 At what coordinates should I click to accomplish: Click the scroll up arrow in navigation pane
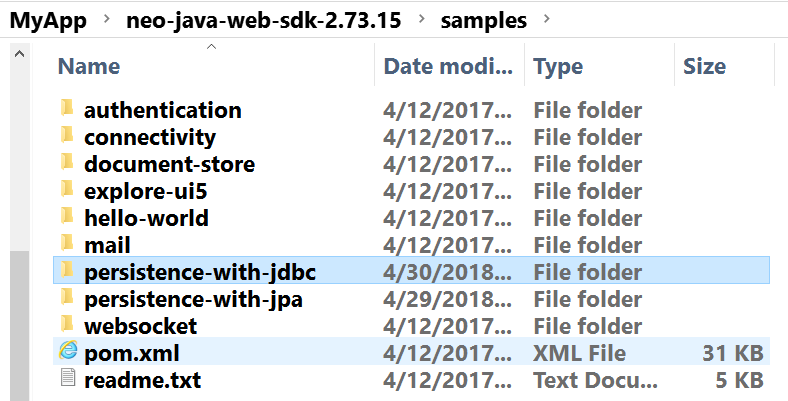[x=19, y=53]
